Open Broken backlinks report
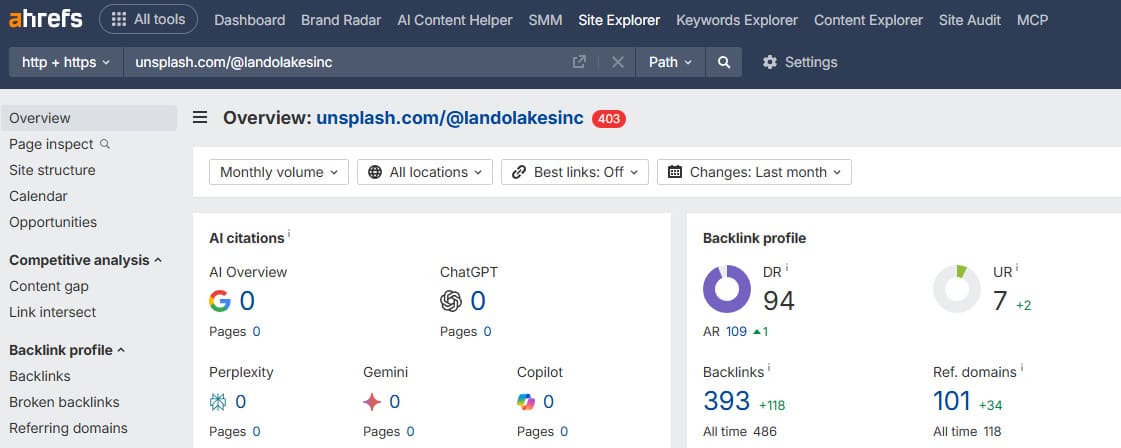Screen dimensions: 1121x448 64,402
